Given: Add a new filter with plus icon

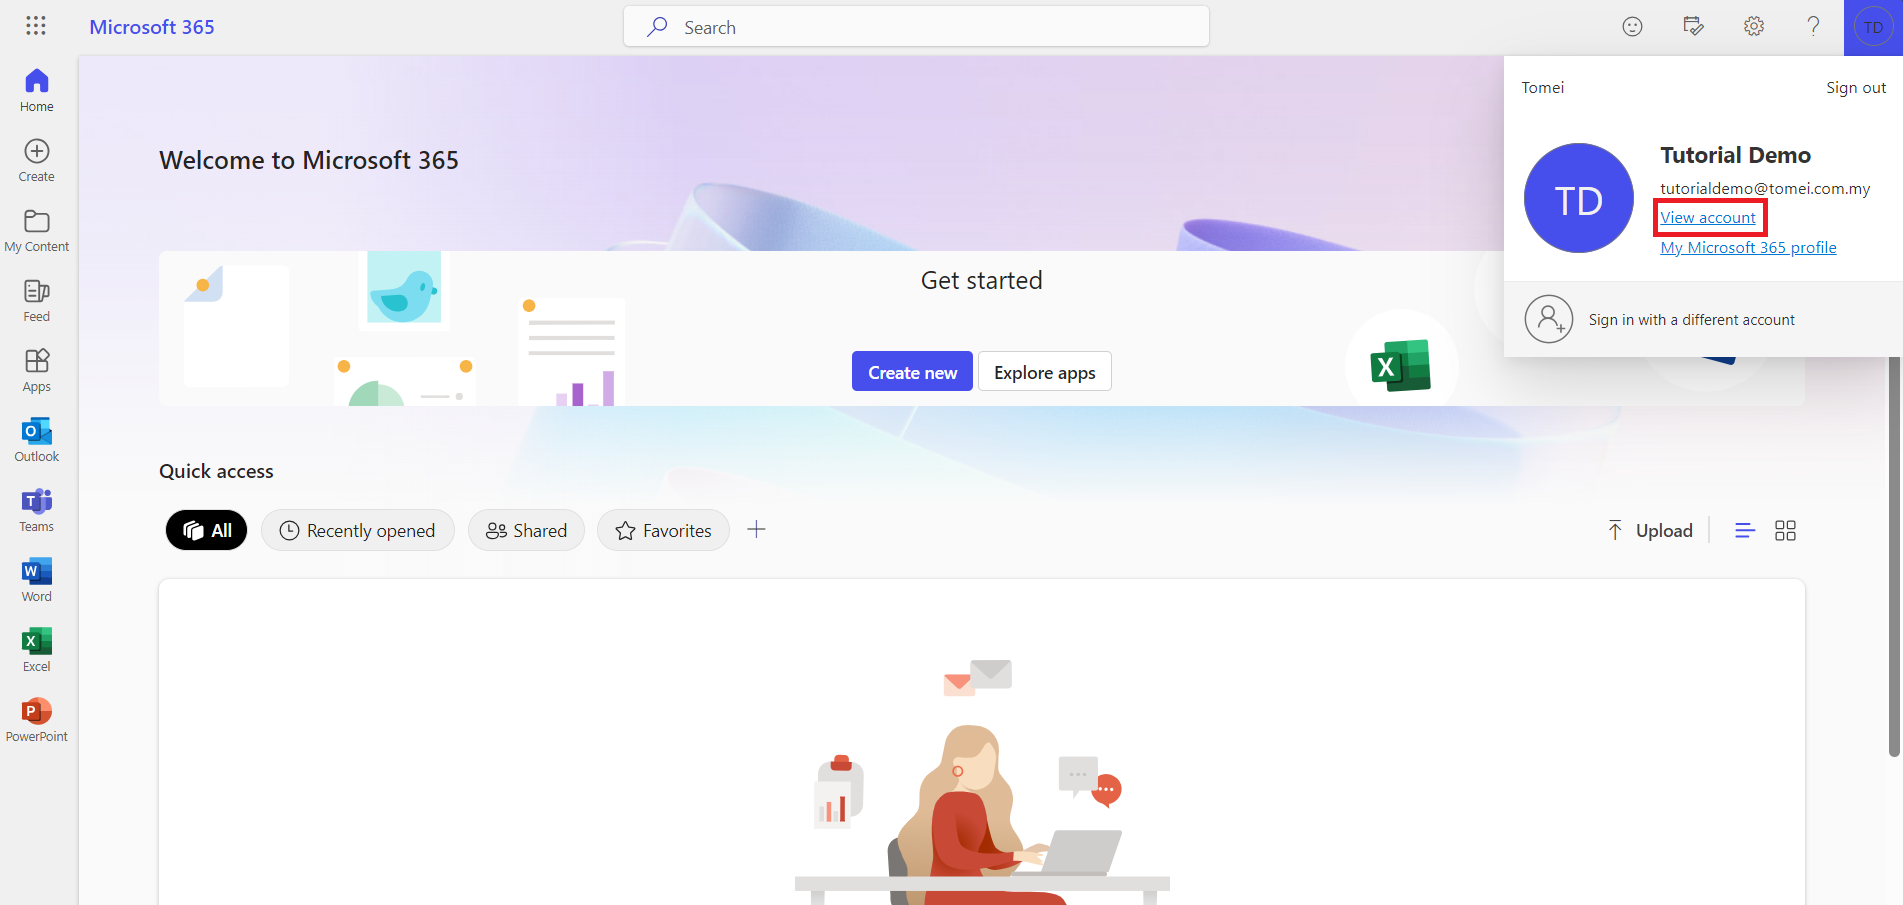Looking at the screenshot, I should pyautogui.click(x=757, y=530).
